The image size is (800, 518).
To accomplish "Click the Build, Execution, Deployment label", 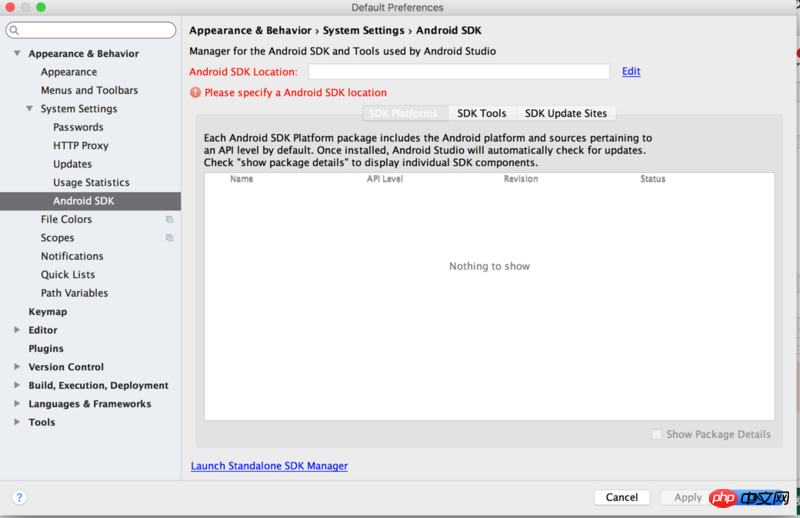I will pyautogui.click(x=98, y=385).
